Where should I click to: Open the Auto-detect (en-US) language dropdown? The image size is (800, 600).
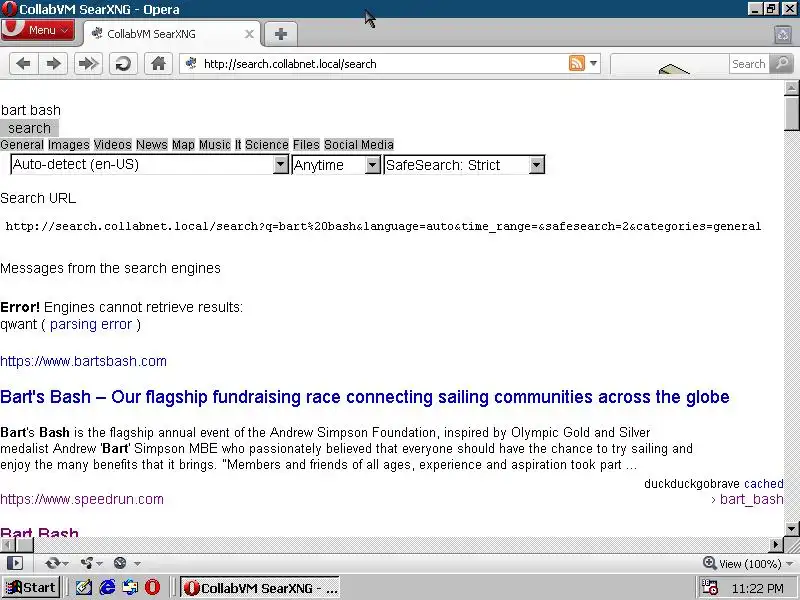(x=149, y=165)
